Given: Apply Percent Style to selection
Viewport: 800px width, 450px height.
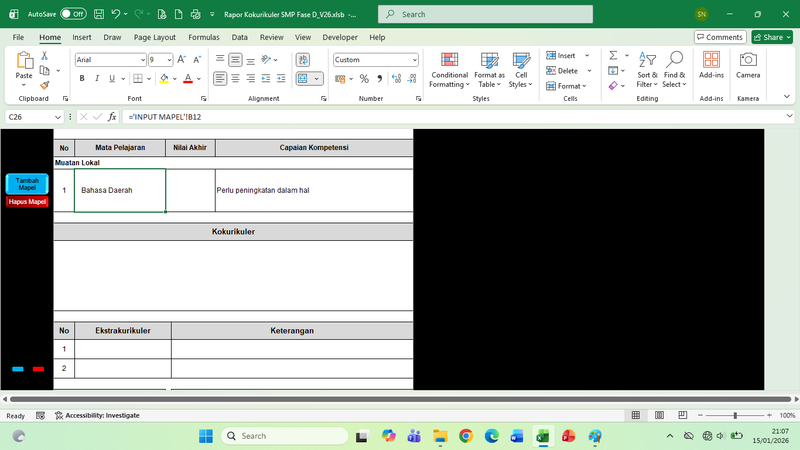Looking at the screenshot, I should coord(364,79).
